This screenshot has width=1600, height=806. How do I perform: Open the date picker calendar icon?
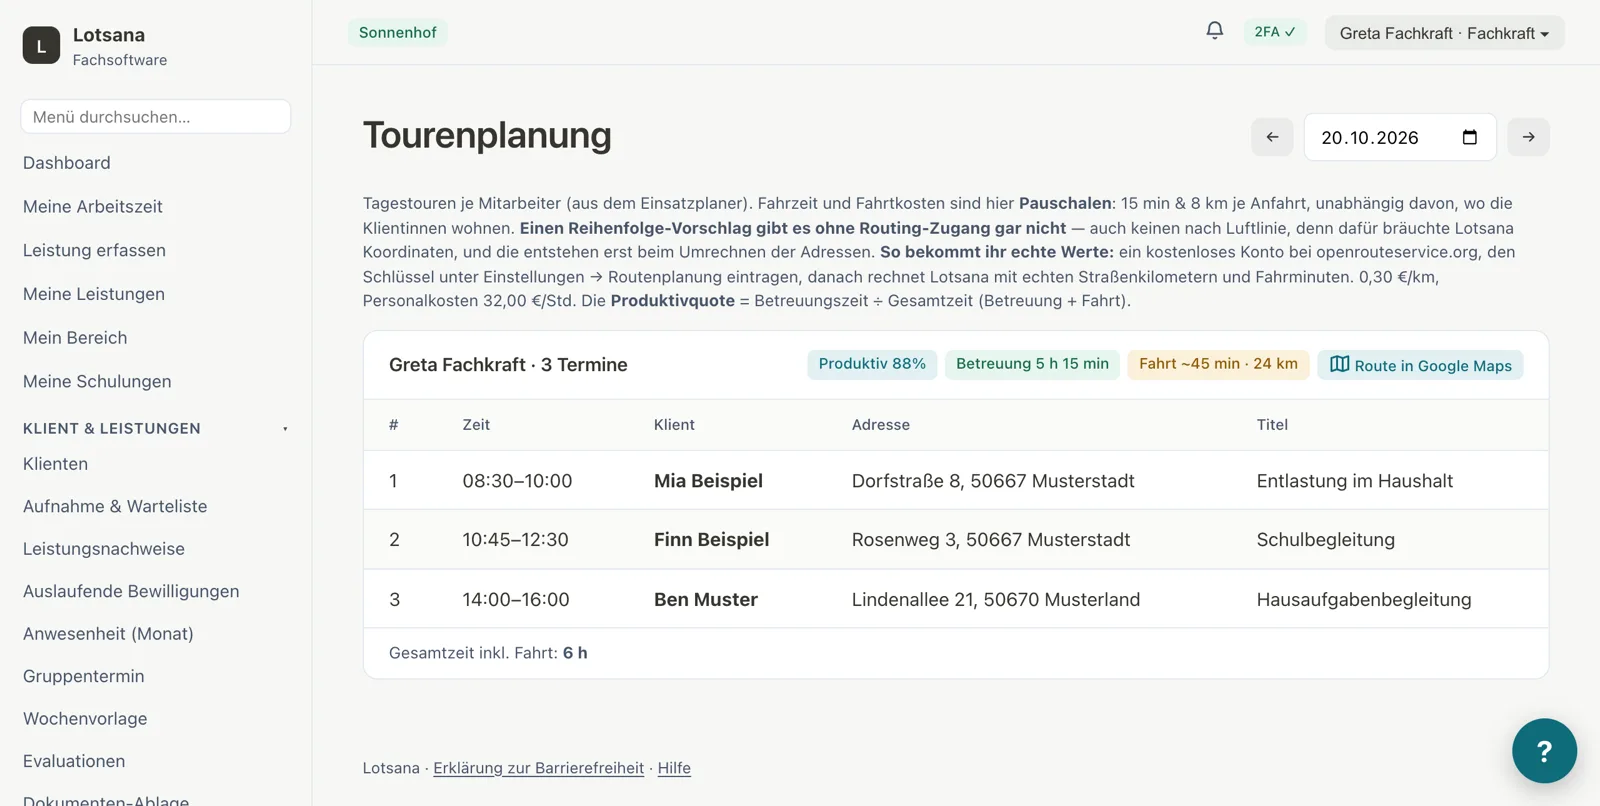coord(1469,137)
